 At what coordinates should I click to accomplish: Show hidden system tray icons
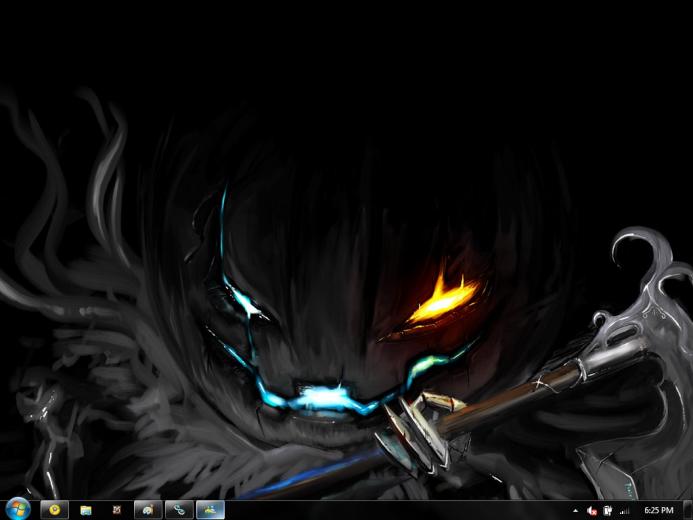click(575, 511)
